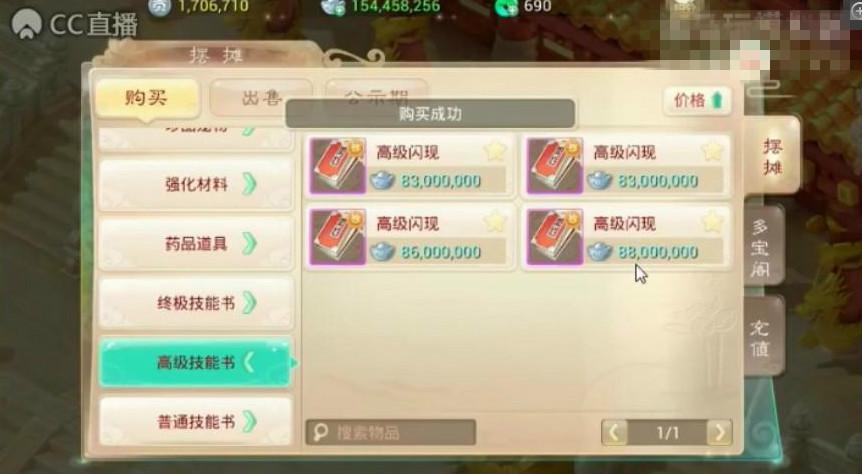Viewport: 862px width, 474px height.
Task: Click the 搜索物品 search field
Action: click(391, 432)
